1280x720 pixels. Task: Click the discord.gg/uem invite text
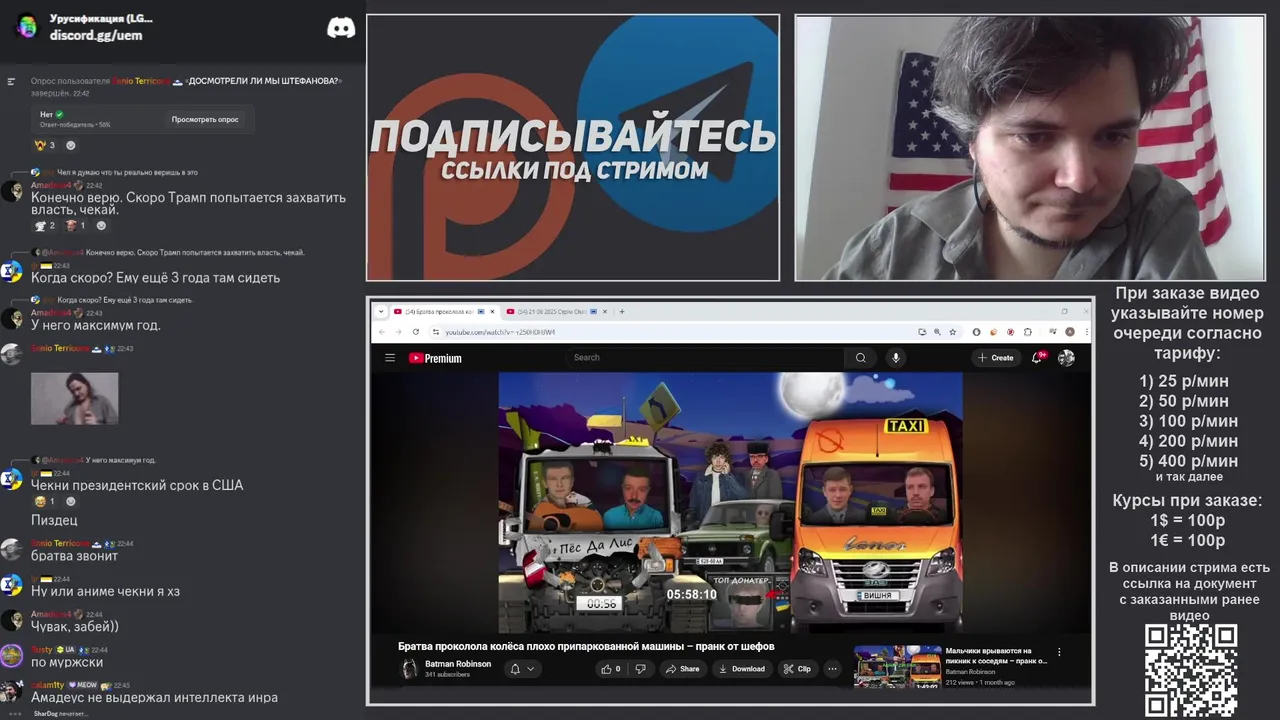[96, 35]
